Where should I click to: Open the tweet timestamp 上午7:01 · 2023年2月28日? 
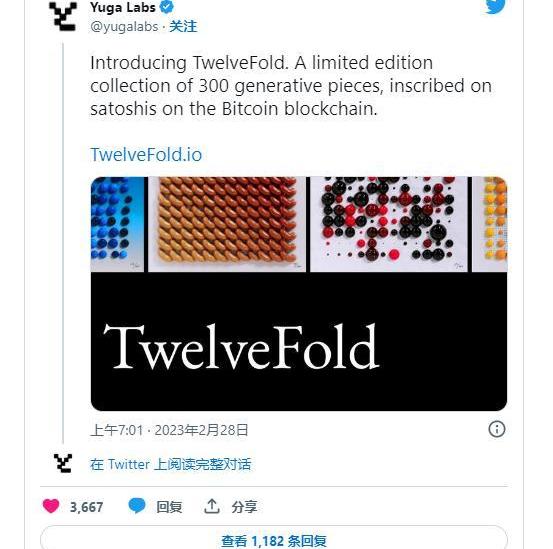pyautogui.click(x=169, y=430)
